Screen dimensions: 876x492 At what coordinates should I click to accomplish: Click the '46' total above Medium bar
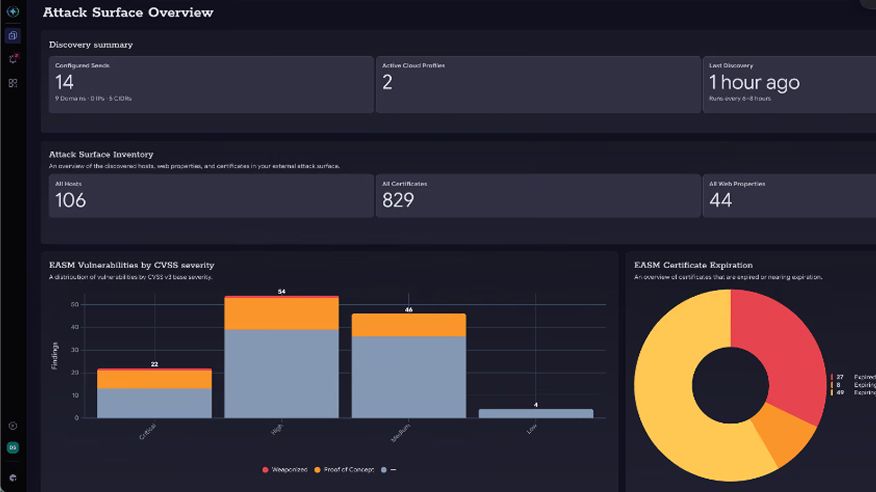tap(408, 309)
